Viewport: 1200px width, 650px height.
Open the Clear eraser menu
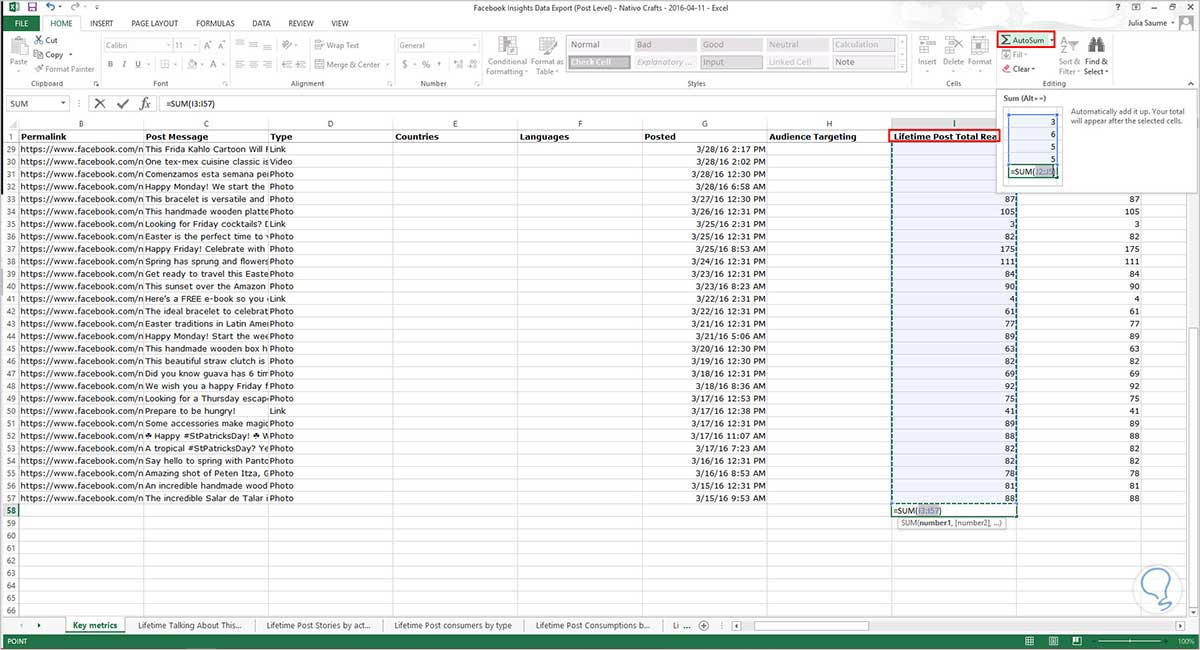point(1019,69)
